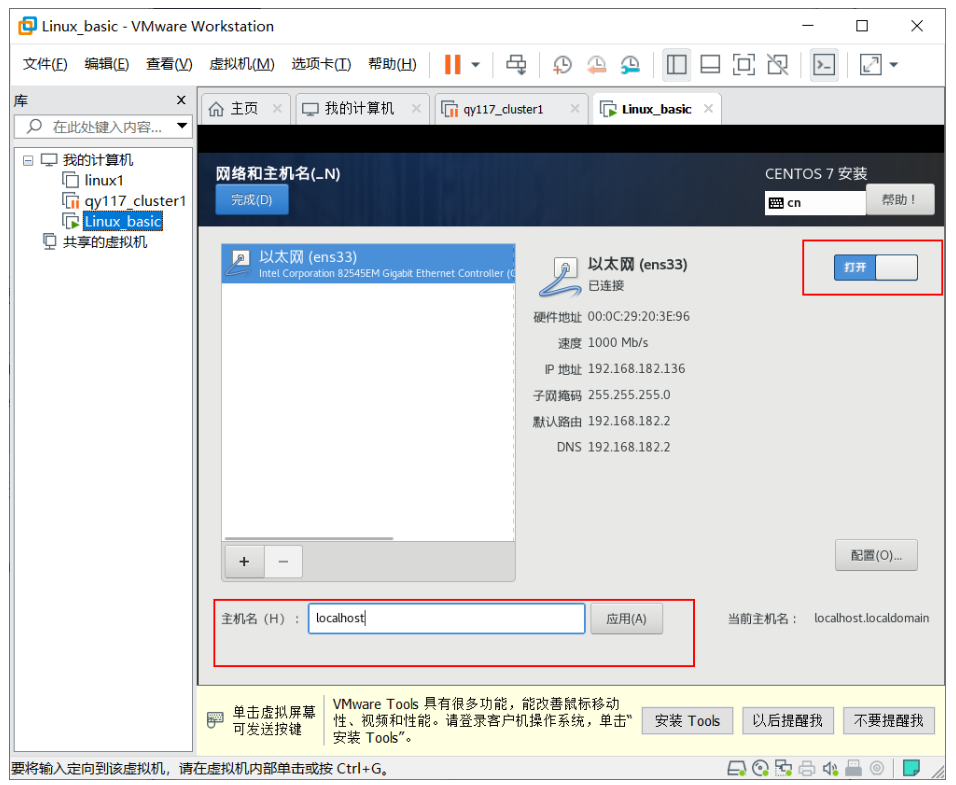Image resolution: width=956 pixels, height=785 pixels.
Task: Click the CD/DVD drive status icon
Action: pyautogui.click(x=760, y=768)
